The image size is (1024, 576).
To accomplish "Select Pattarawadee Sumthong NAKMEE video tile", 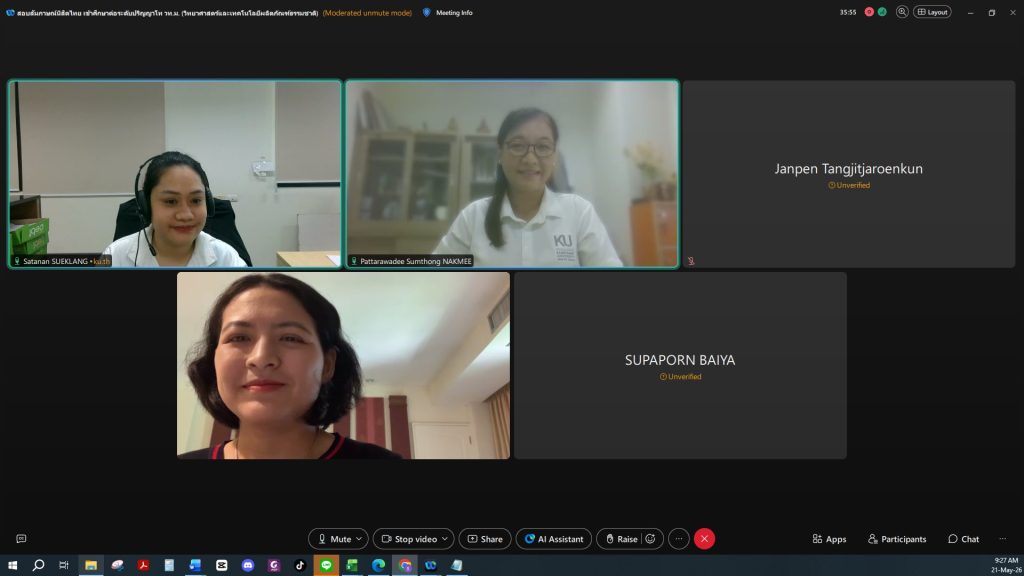I will pos(512,174).
